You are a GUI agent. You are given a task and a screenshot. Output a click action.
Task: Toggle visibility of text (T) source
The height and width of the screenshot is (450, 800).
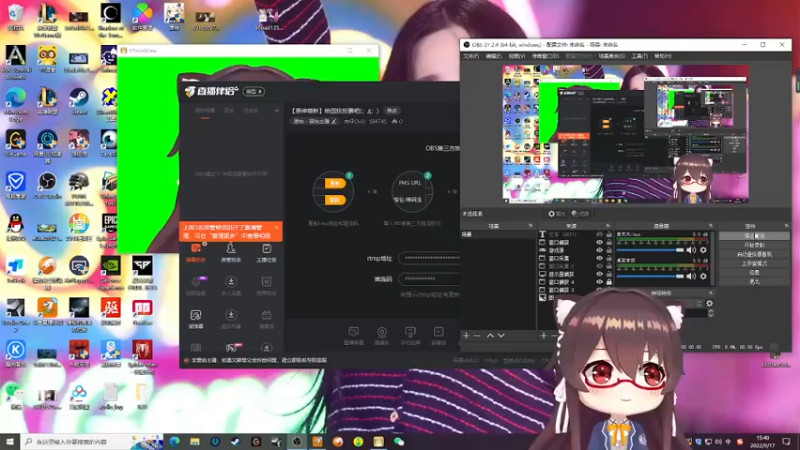pyautogui.click(x=599, y=234)
